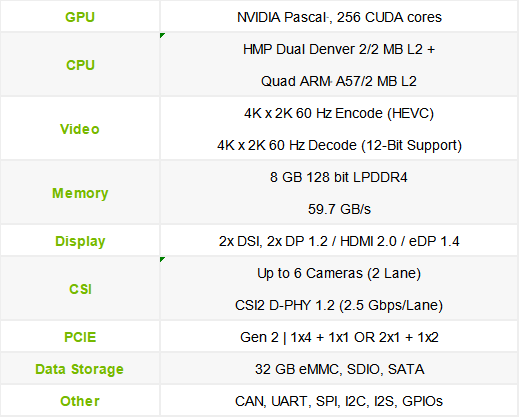Click the green comment marker in CSI cell
Viewport: 519px width, 417px height.
[x=162, y=259]
